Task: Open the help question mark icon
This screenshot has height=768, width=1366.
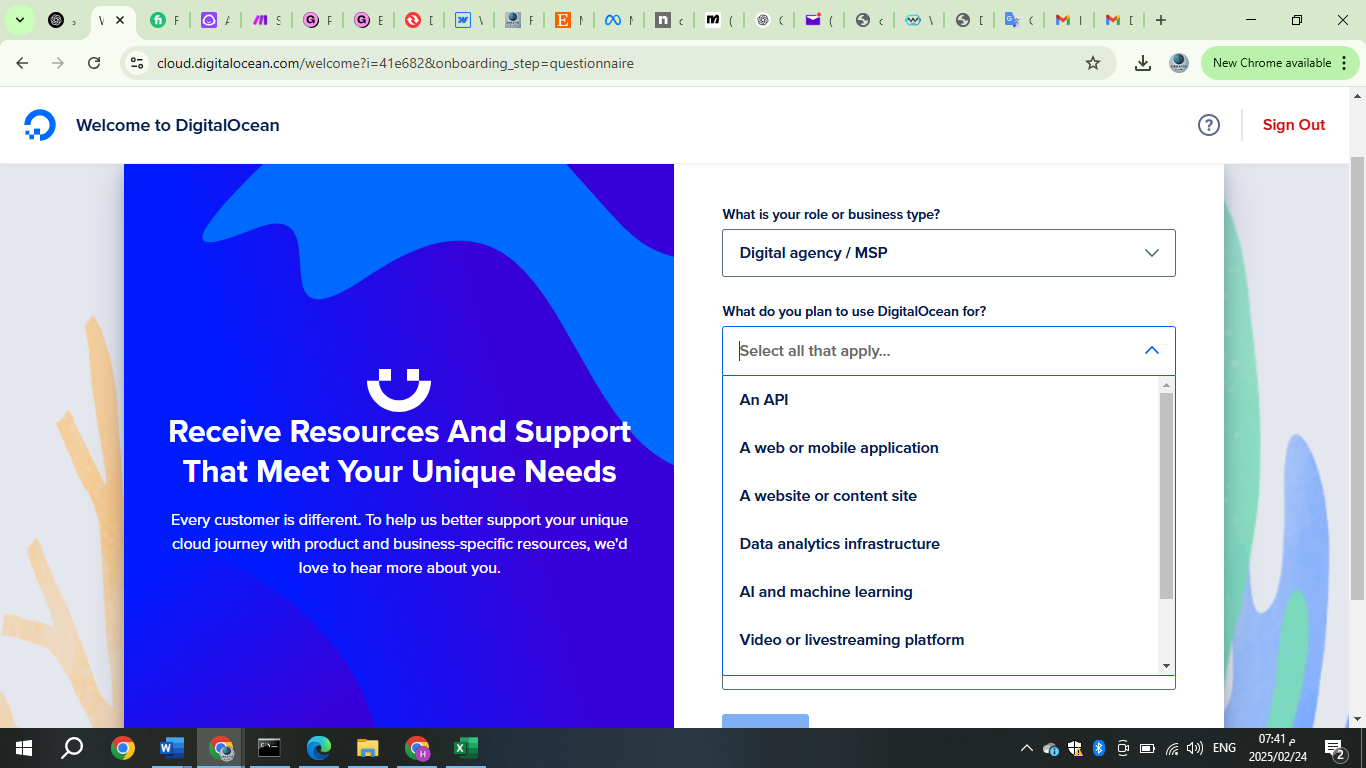Action: pos(1209,125)
